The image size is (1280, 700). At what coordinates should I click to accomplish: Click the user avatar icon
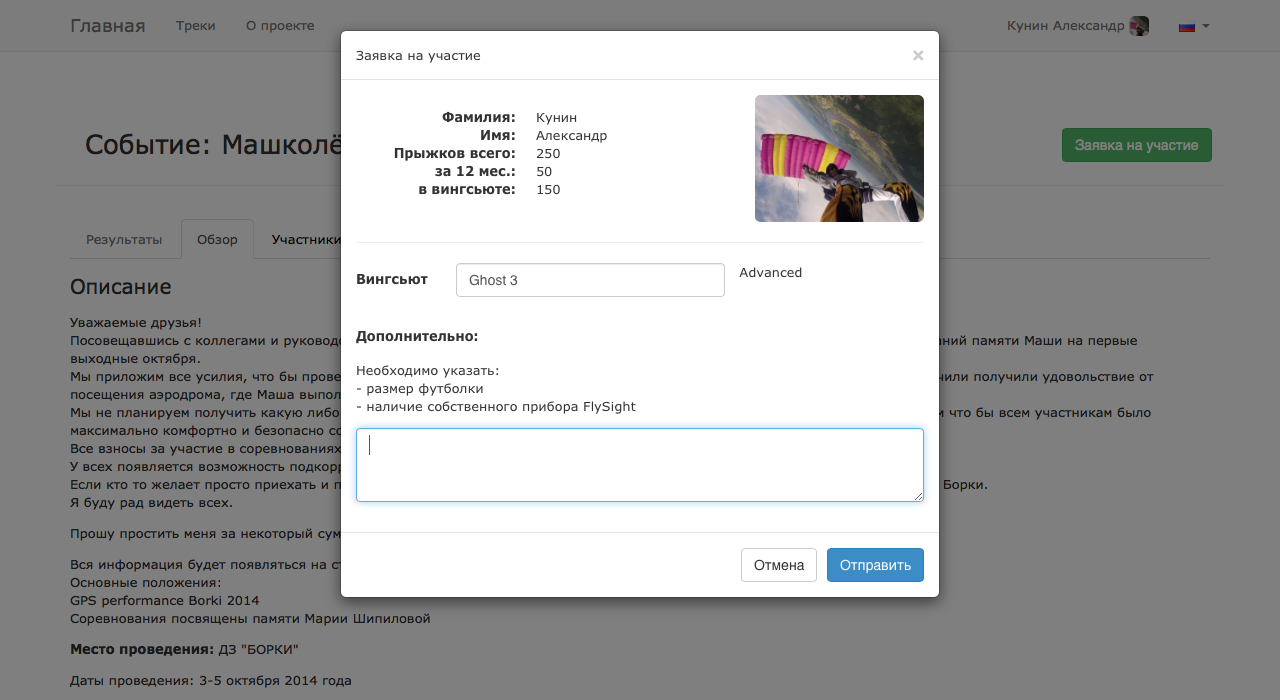[1139, 26]
